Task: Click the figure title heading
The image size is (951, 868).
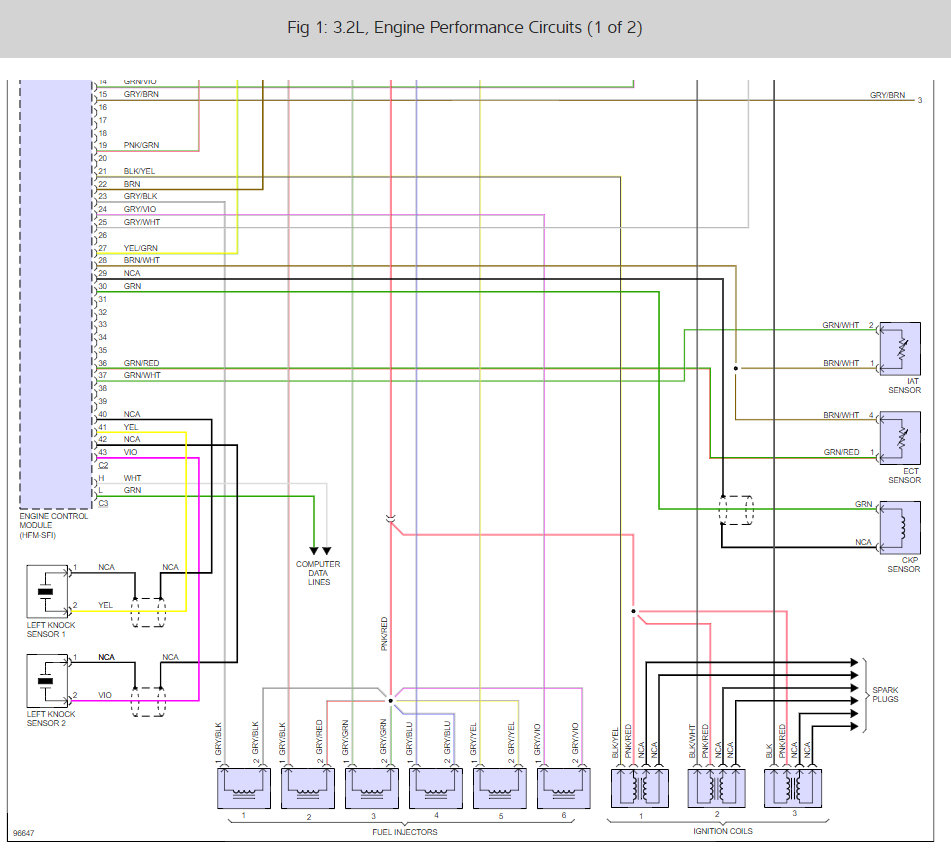Action: pyautogui.click(x=465, y=27)
